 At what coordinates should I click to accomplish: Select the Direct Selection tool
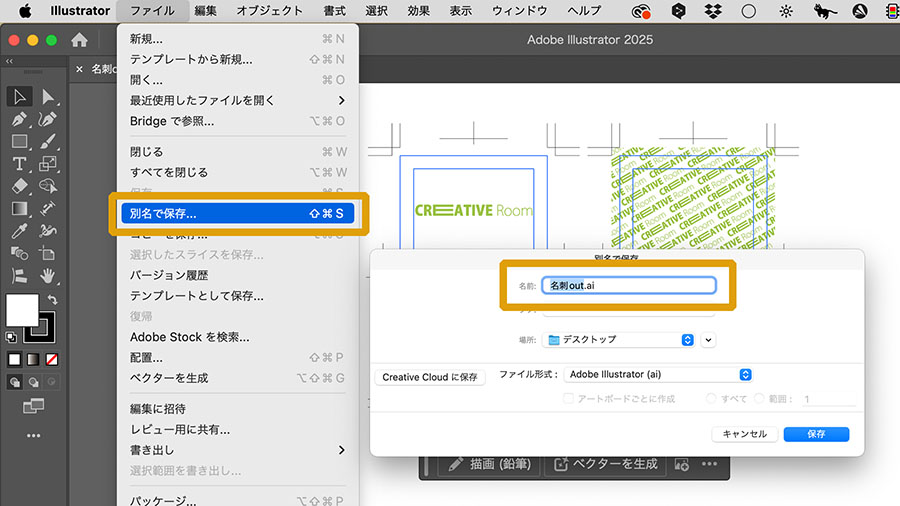pos(48,96)
